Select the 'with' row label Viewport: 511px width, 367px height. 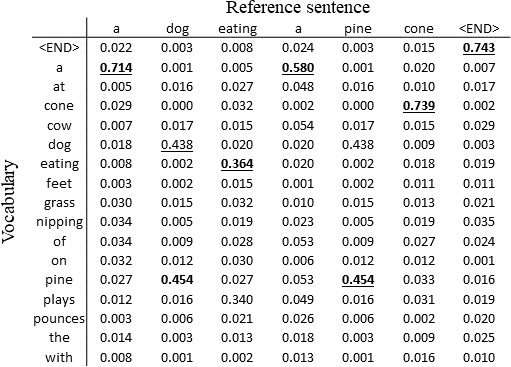point(59,357)
